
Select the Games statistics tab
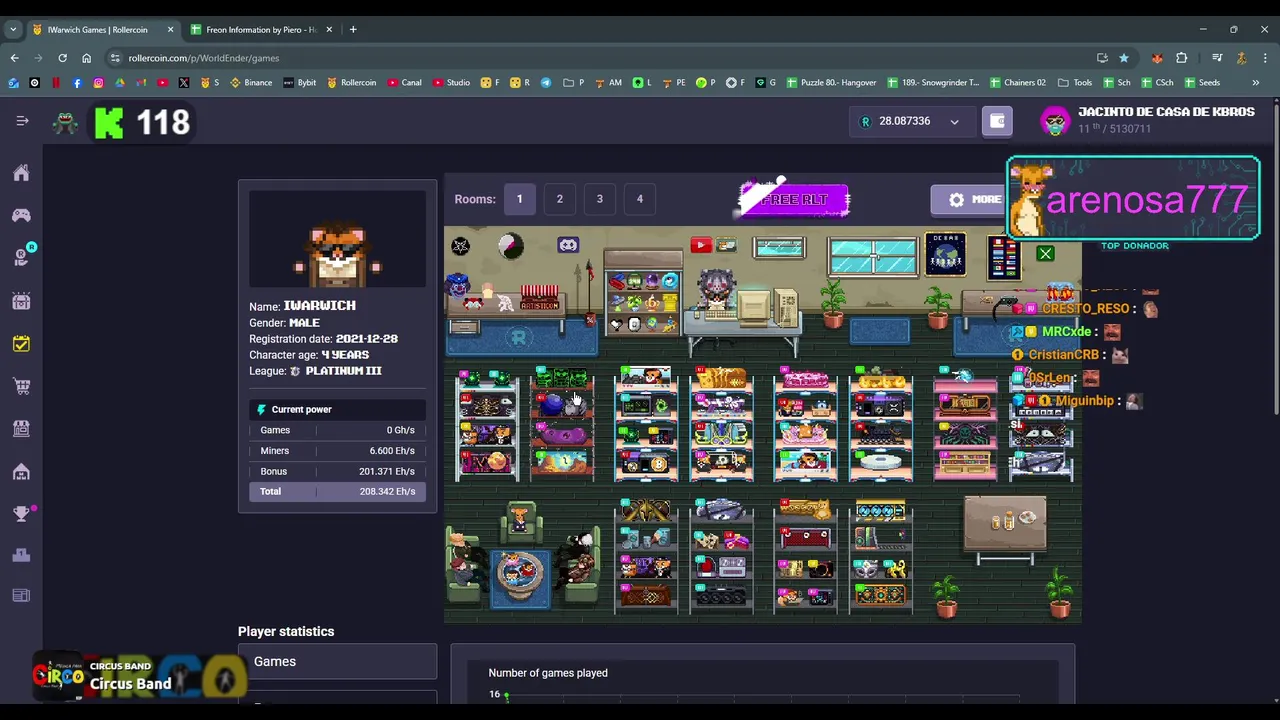[x=337, y=661]
